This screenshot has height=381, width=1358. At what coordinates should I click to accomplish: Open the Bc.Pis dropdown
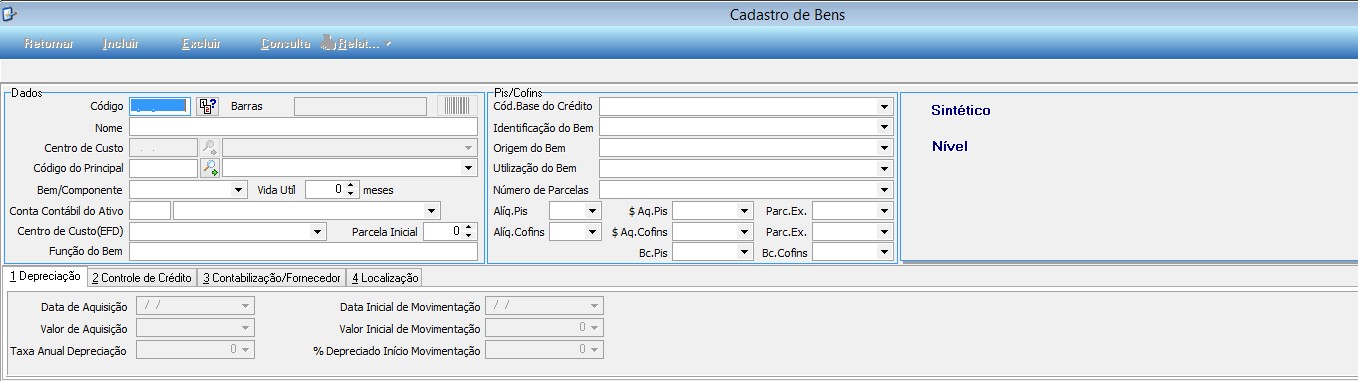click(744, 253)
